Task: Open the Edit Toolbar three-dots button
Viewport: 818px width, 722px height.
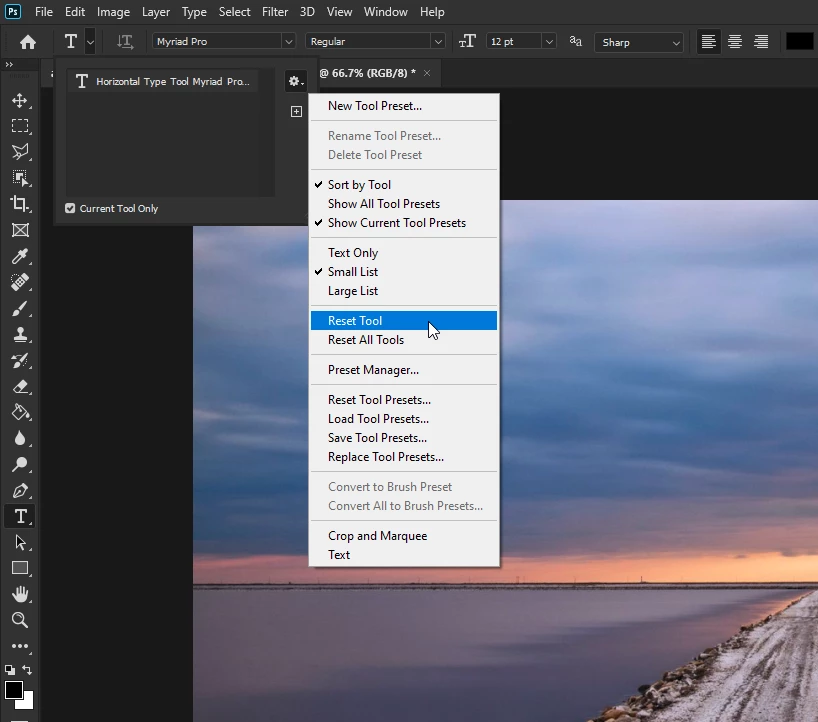Action: pos(20,646)
